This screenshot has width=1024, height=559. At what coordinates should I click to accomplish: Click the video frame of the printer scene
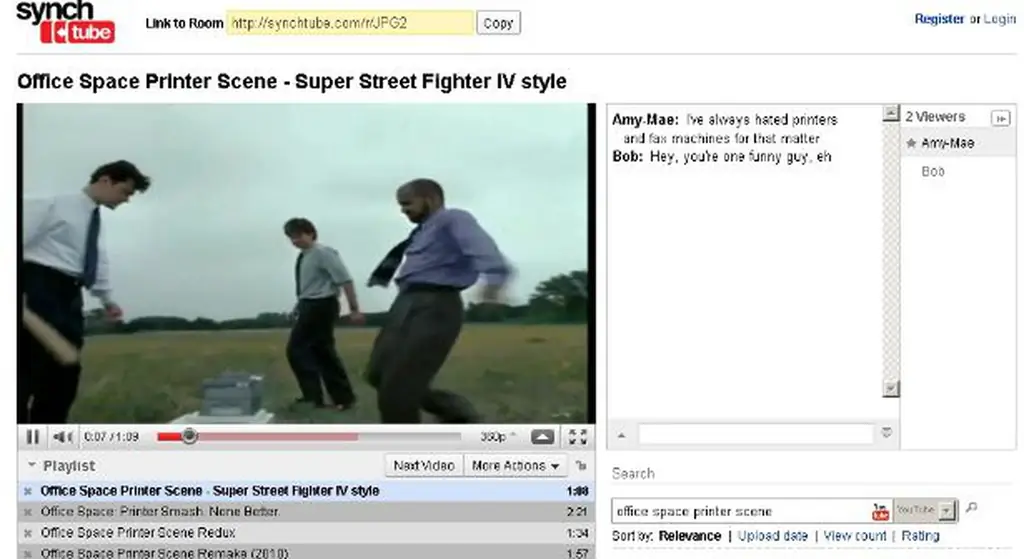pos(306,263)
